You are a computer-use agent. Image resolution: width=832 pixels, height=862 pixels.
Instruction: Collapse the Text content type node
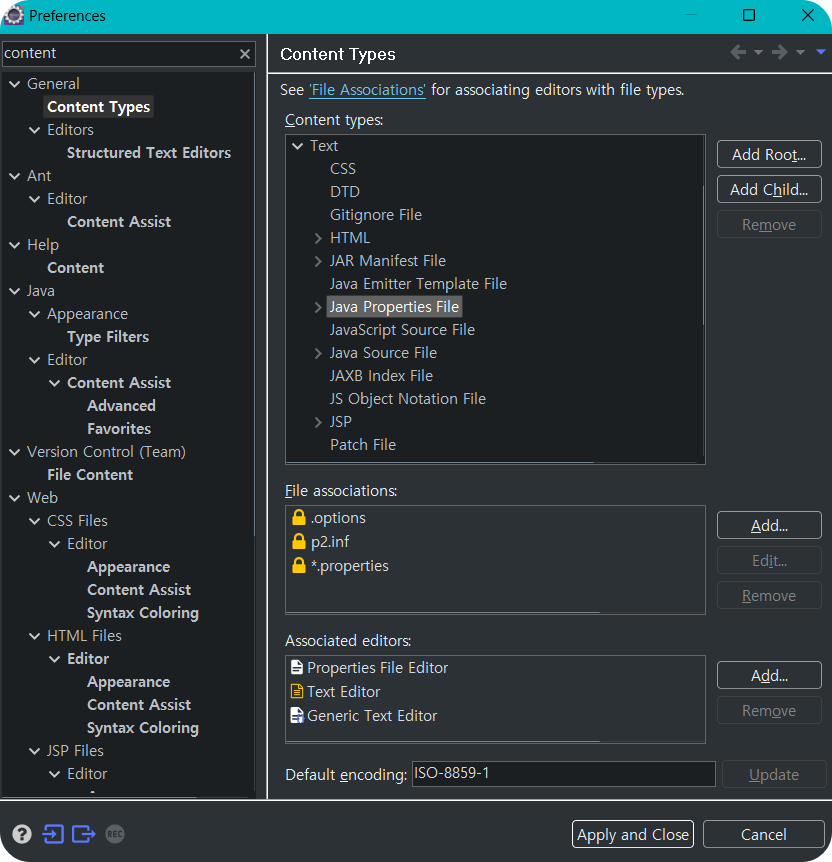click(297, 146)
